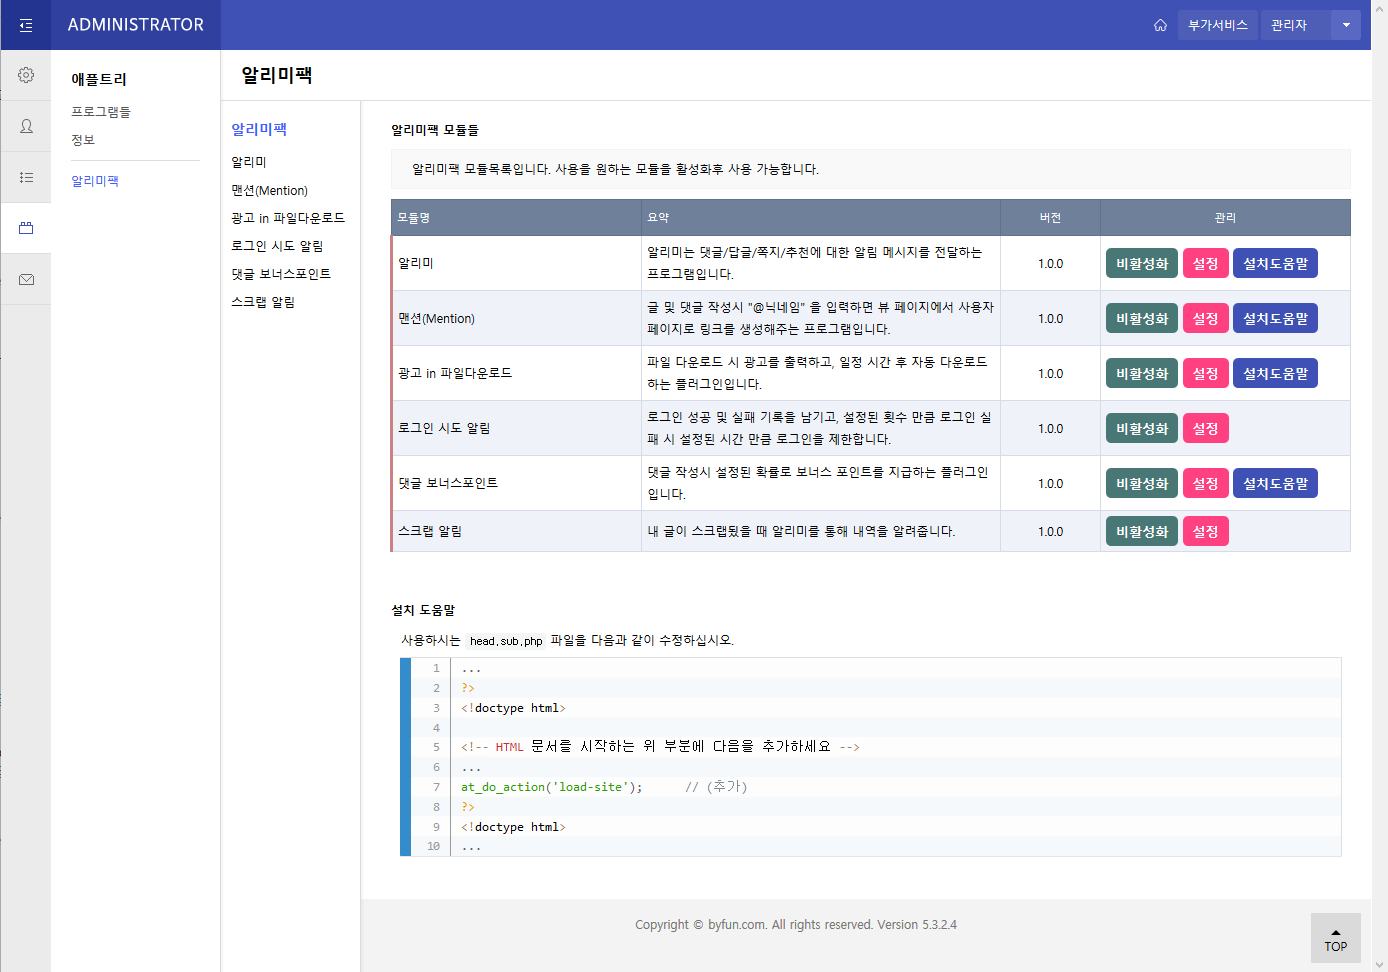Open 설정 for 광고 in 파일다운로드
This screenshot has width=1388, height=972.
click(x=1205, y=374)
